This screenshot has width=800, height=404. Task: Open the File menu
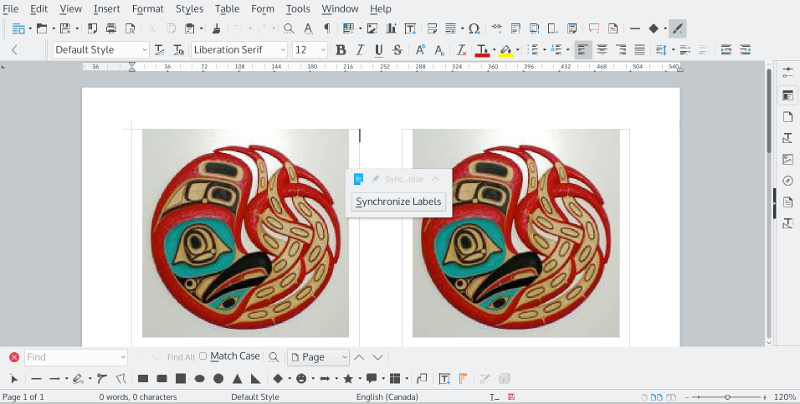[10, 9]
